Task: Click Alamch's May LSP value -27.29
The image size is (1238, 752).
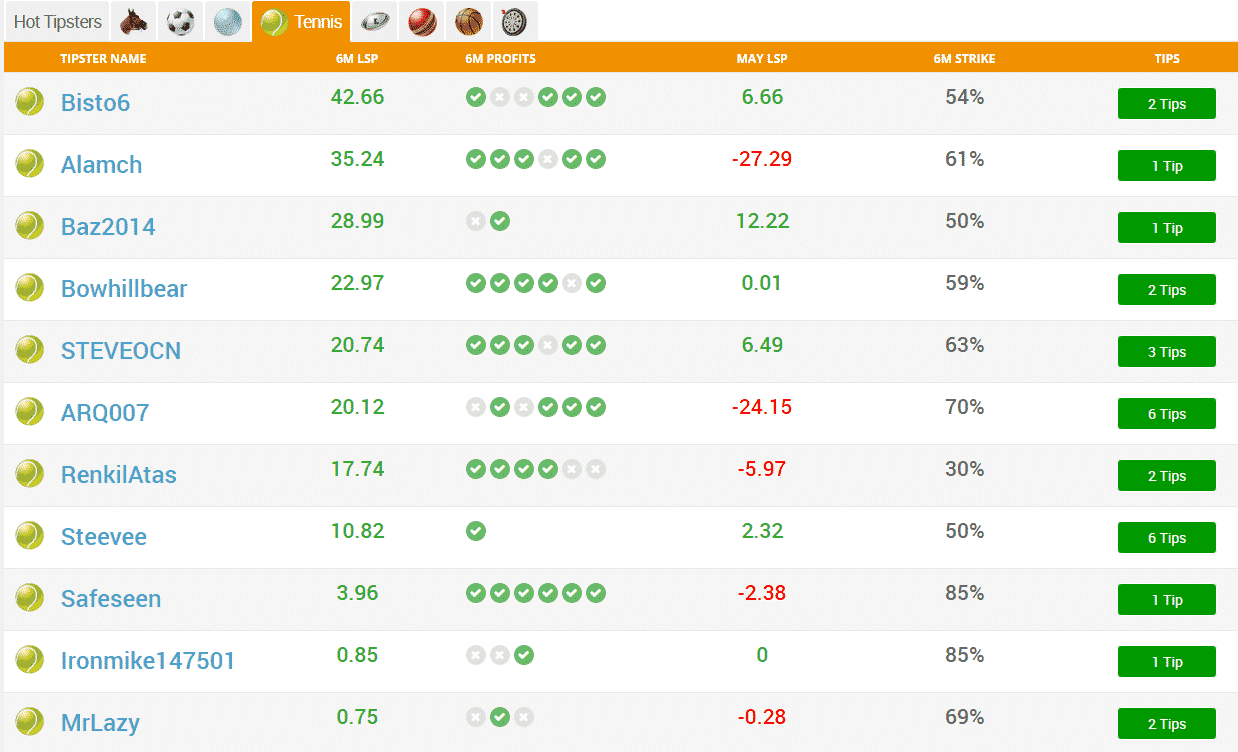Action: [x=762, y=159]
